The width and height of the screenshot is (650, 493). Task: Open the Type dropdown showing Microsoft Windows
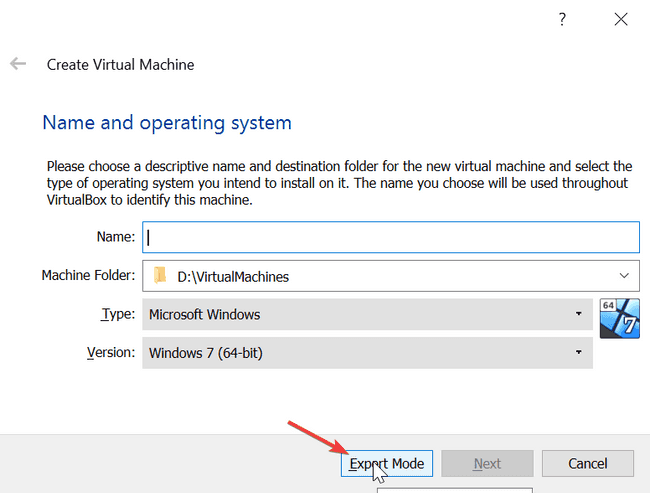(x=367, y=314)
